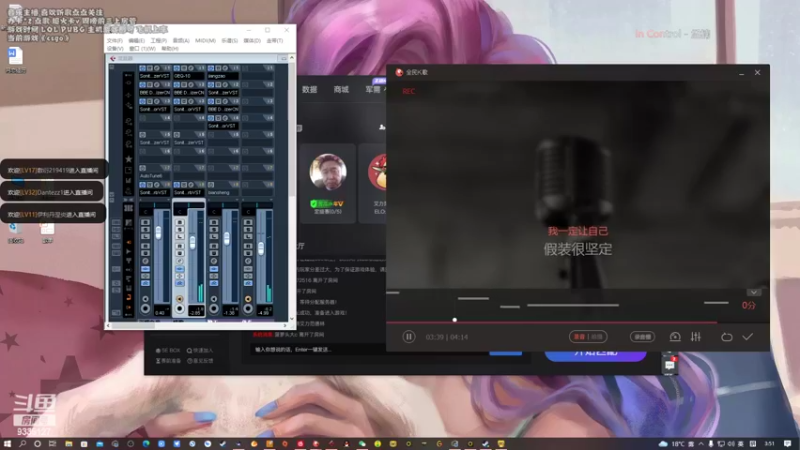Toggle Listen (L) on third mixer channel

214,237
